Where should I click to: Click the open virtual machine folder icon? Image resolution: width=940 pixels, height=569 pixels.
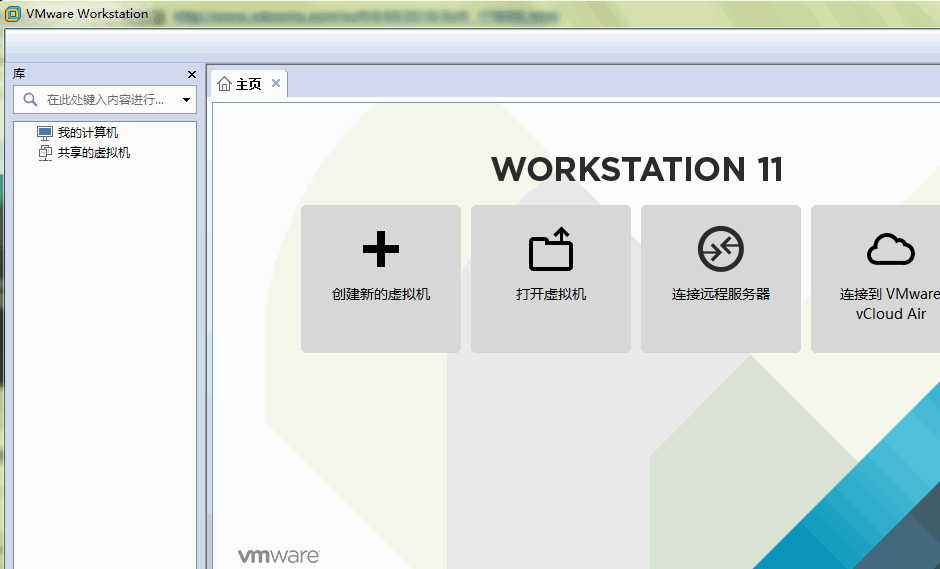click(x=551, y=249)
